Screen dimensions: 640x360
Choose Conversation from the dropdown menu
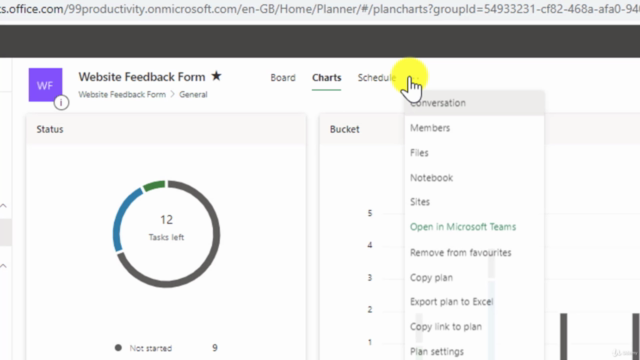[x=474, y=103]
